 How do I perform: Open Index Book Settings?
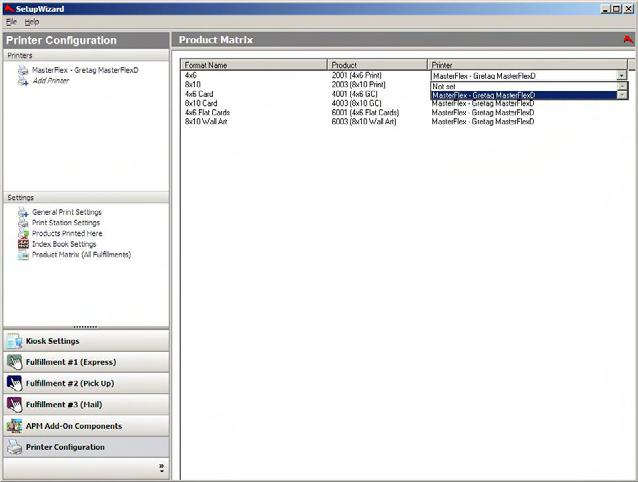tap(64, 244)
